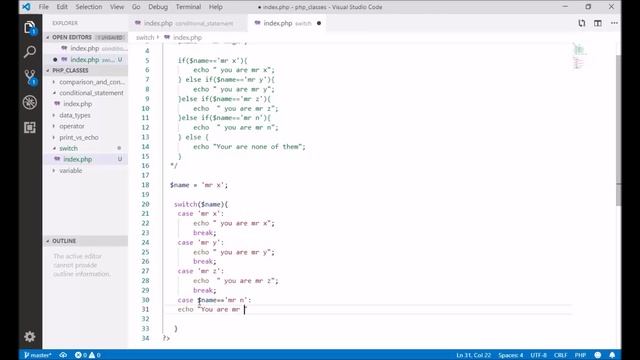Image resolution: width=640 pixels, height=360 pixels.
Task: Open the Help menu
Action: (216, 7)
